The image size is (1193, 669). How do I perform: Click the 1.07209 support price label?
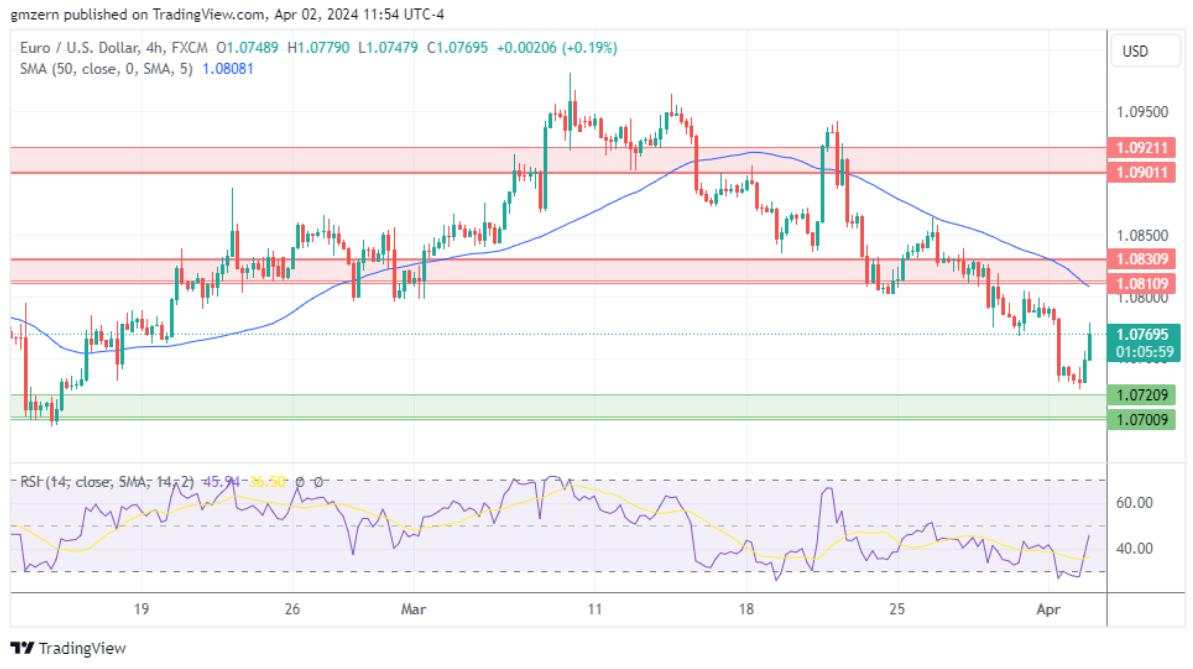1142,395
